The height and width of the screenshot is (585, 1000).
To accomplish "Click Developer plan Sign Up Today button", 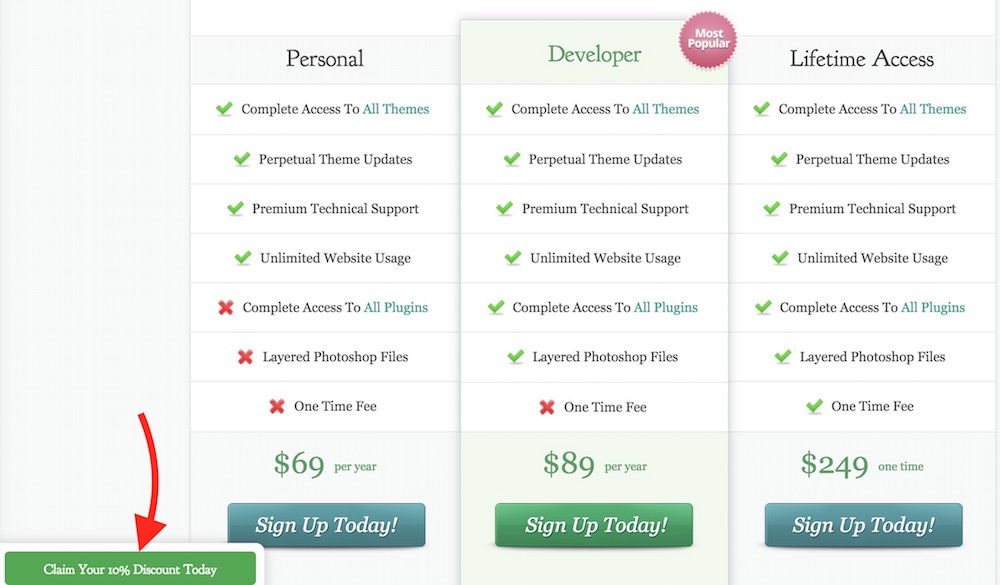I will (x=594, y=525).
